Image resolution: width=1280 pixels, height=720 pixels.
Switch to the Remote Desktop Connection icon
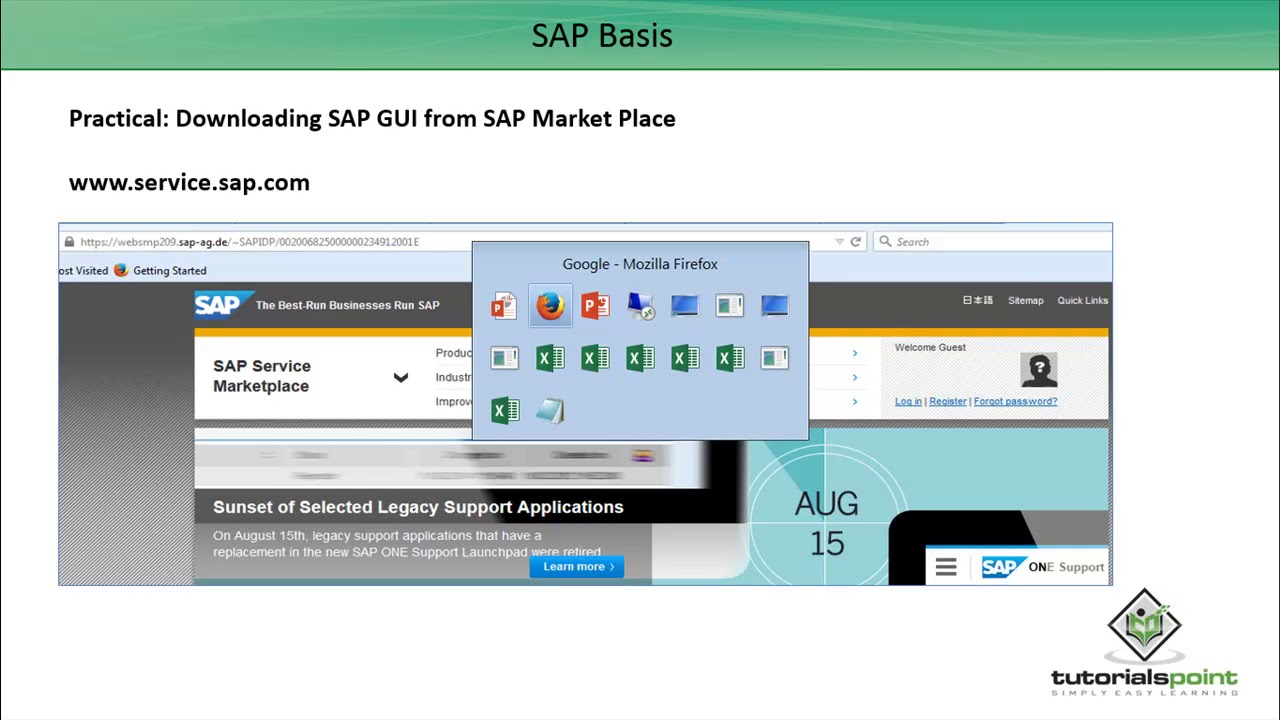[640, 306]
